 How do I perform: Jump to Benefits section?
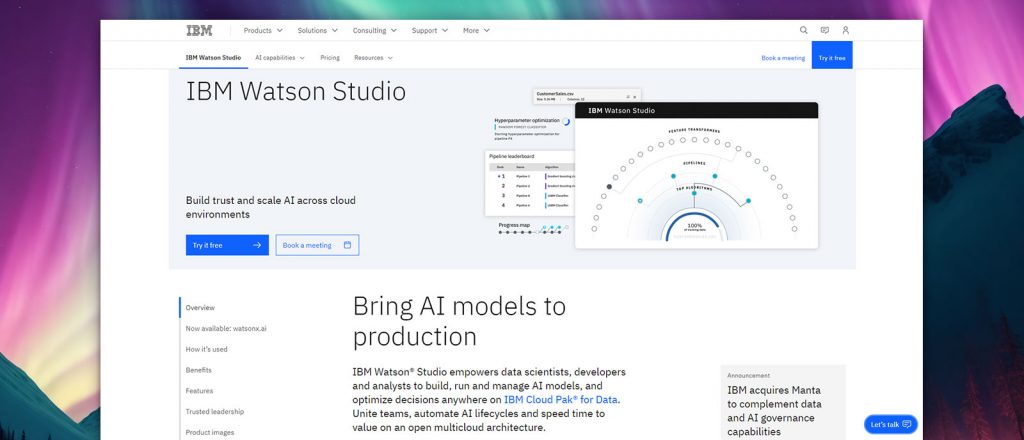point(199,370)
